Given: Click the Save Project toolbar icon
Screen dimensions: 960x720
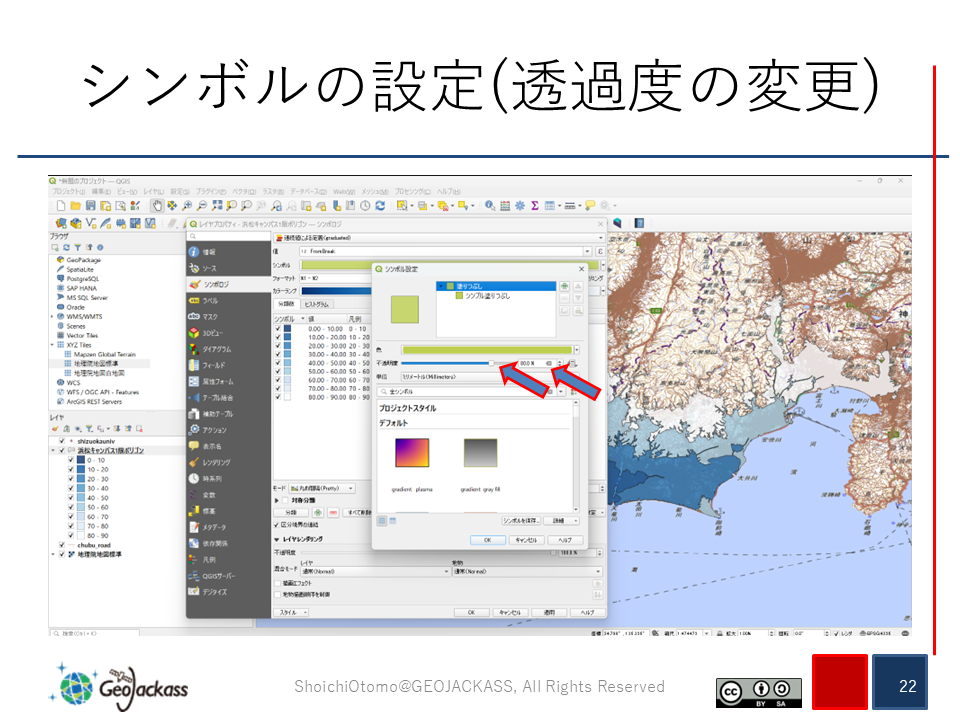Looking at the screenshot, I should point(90,205).
